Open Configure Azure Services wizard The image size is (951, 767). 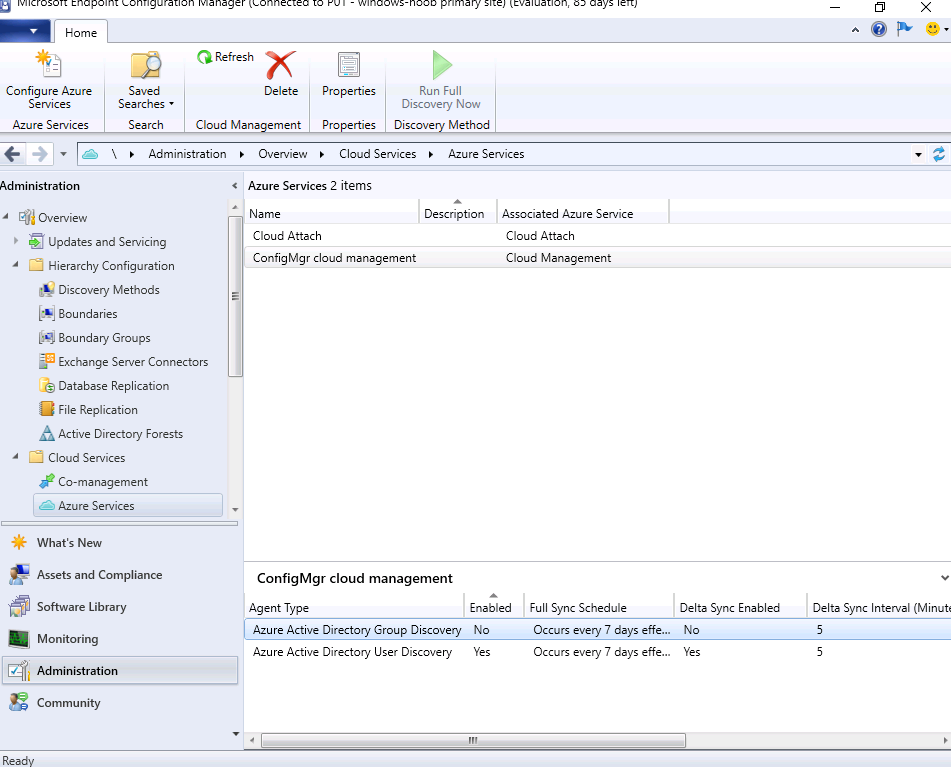coord(49,79)
